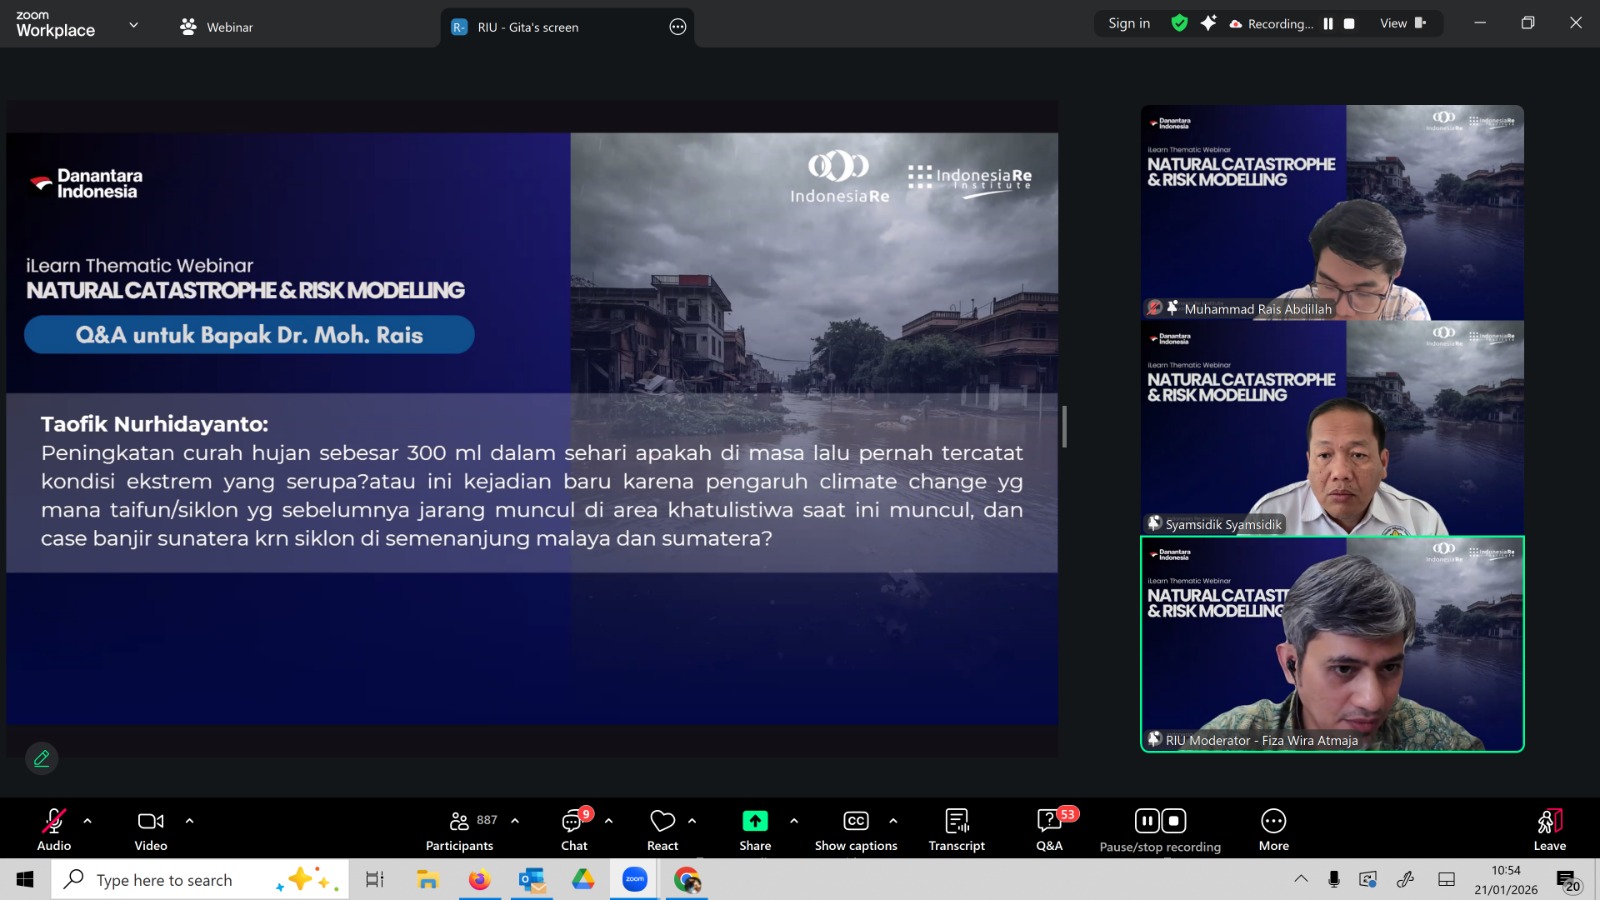Click the annotate pencil icon
The width and height of the screenshot is (1600, 900).
click(42, 759)
